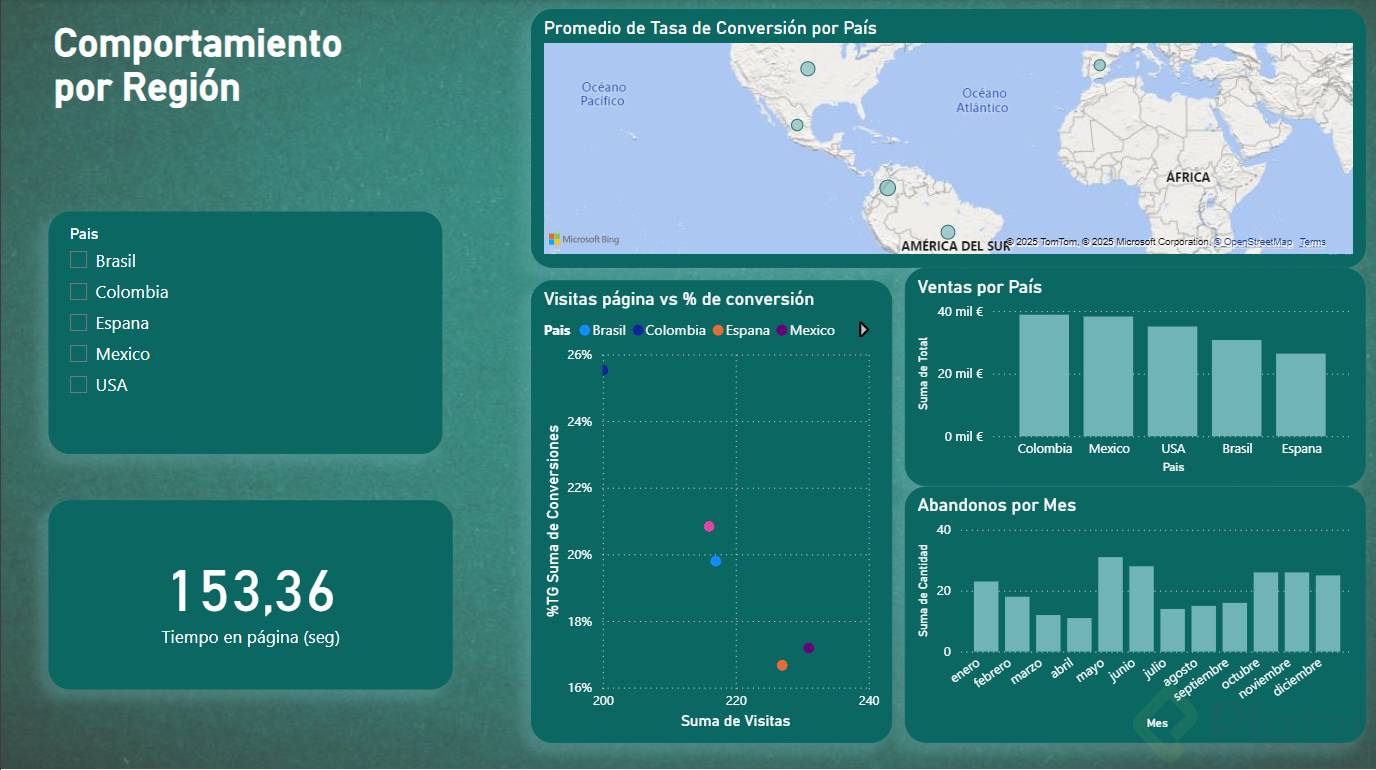Click the Brasil bar in Ventas por País
Viewport: 1376px width, 770px height.
click(x=1237, y=388)
